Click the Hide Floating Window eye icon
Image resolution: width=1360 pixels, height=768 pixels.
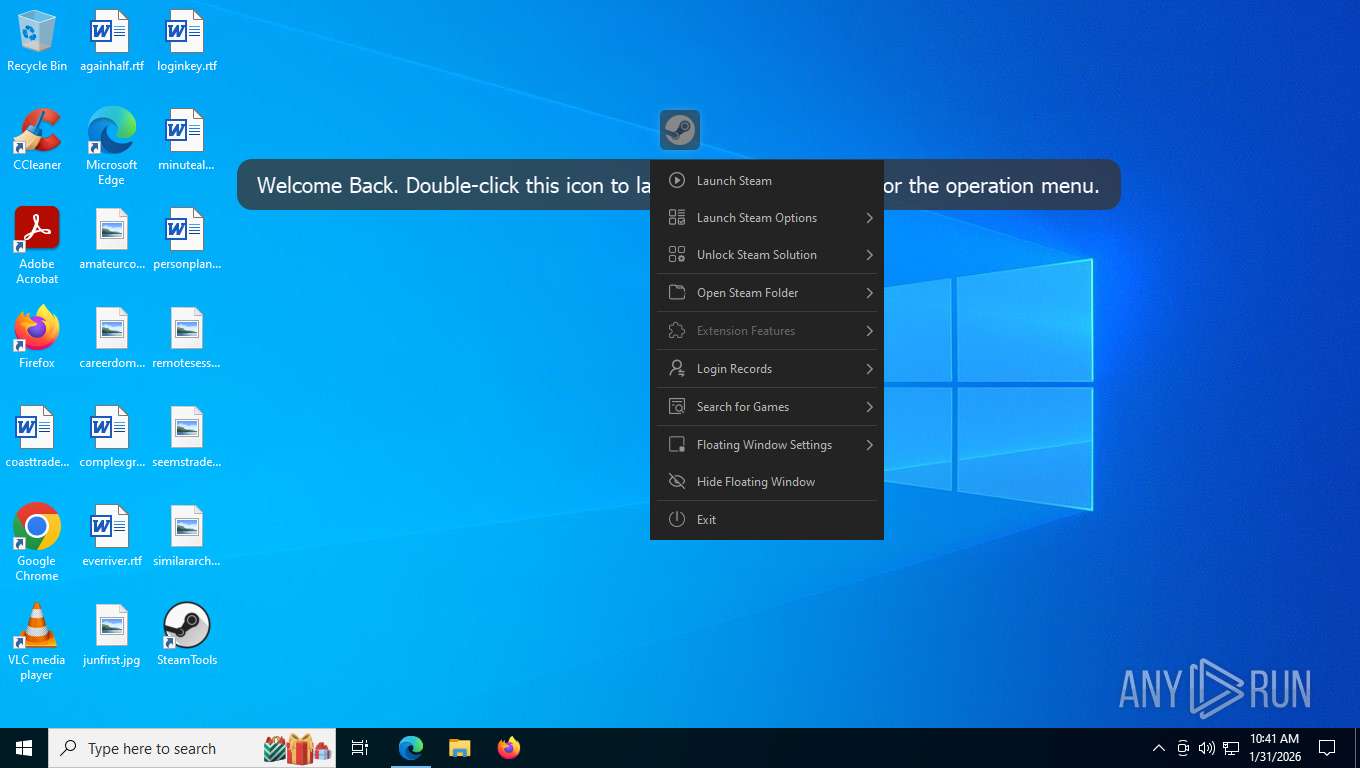(677, 482)
